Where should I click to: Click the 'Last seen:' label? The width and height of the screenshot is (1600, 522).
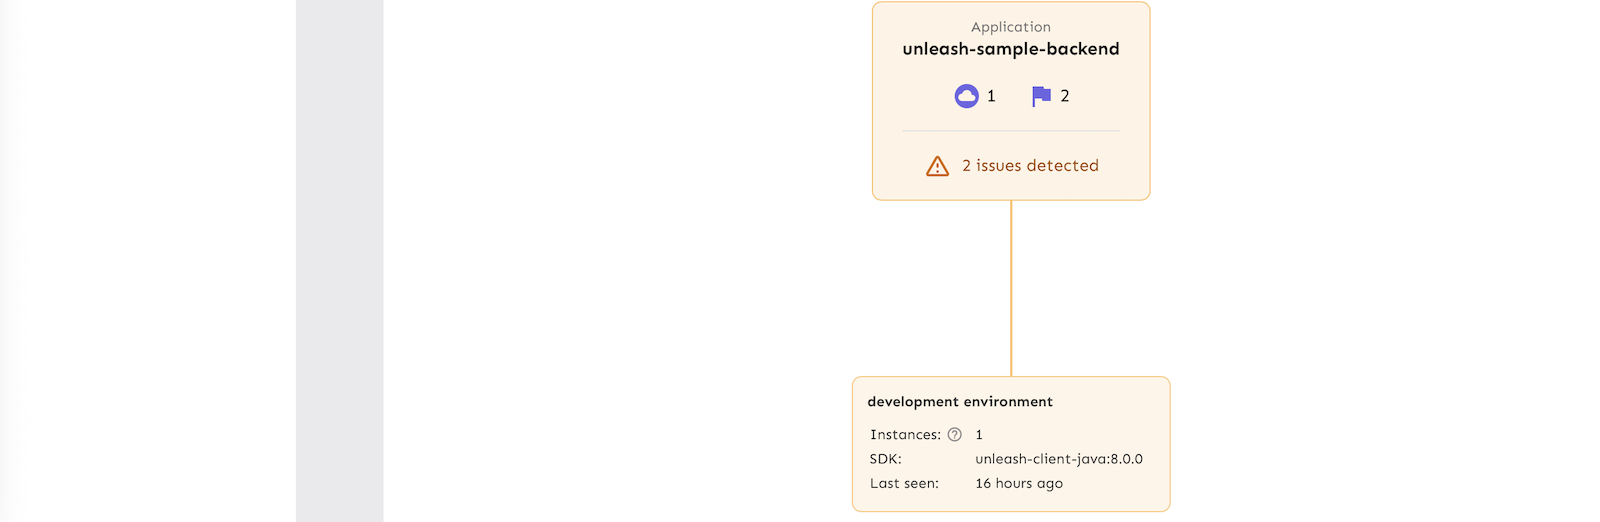click(x=904, y=484)
